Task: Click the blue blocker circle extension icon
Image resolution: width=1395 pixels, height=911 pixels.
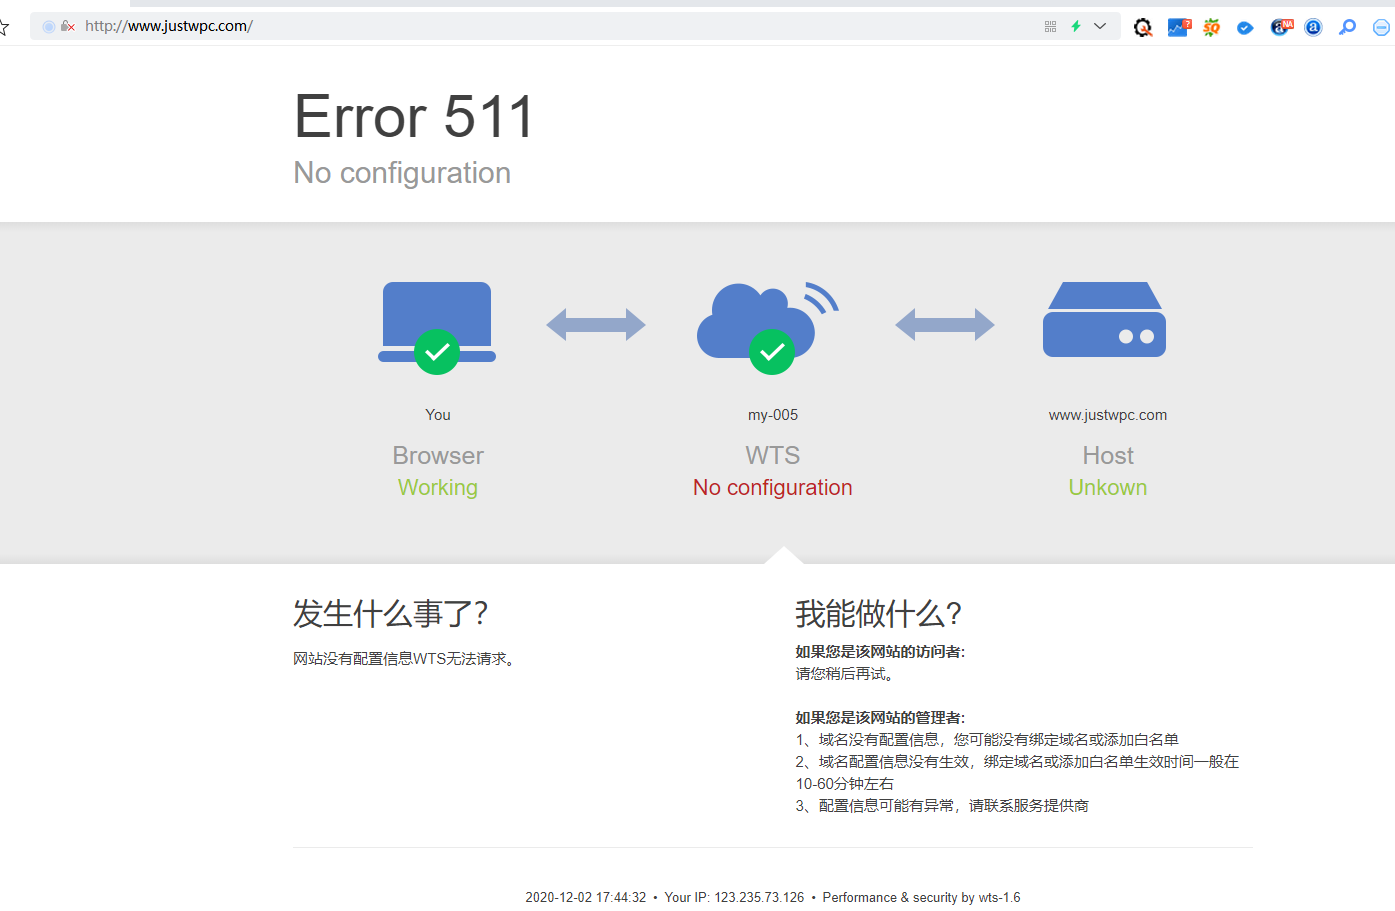Action: tap(1381, 28)
